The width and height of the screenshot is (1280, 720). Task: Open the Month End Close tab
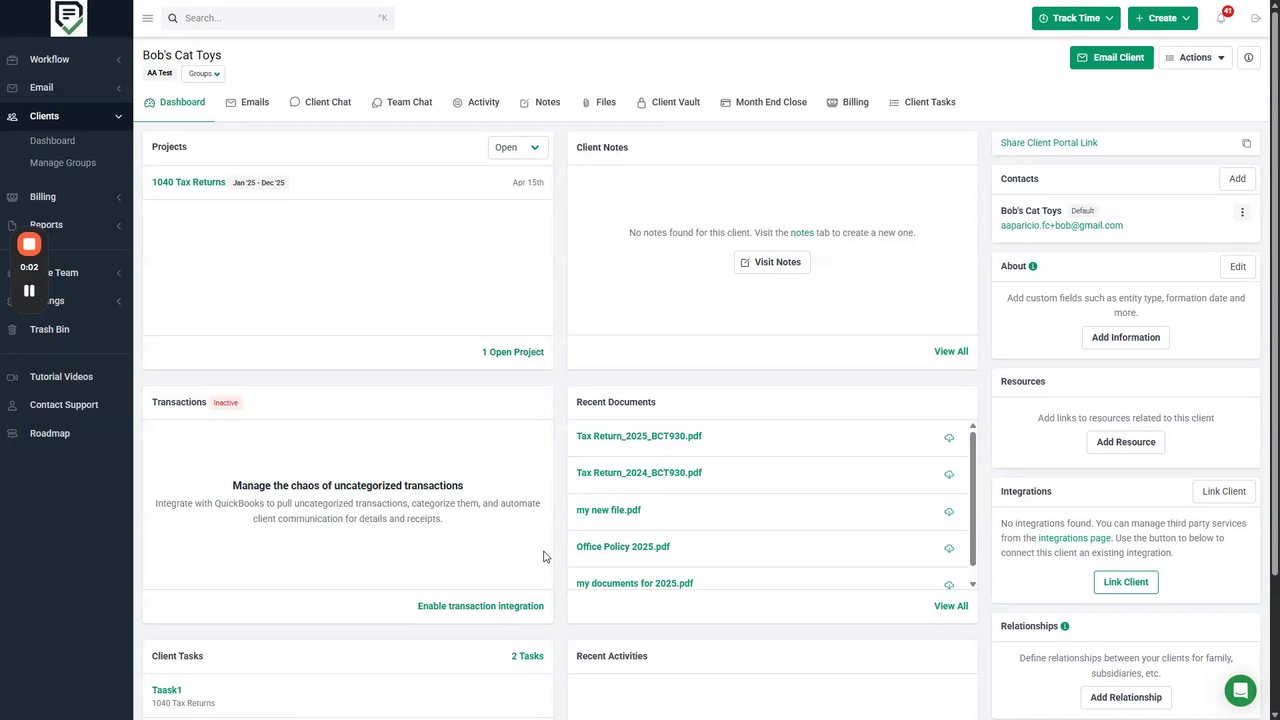click(x=763, y=102)
